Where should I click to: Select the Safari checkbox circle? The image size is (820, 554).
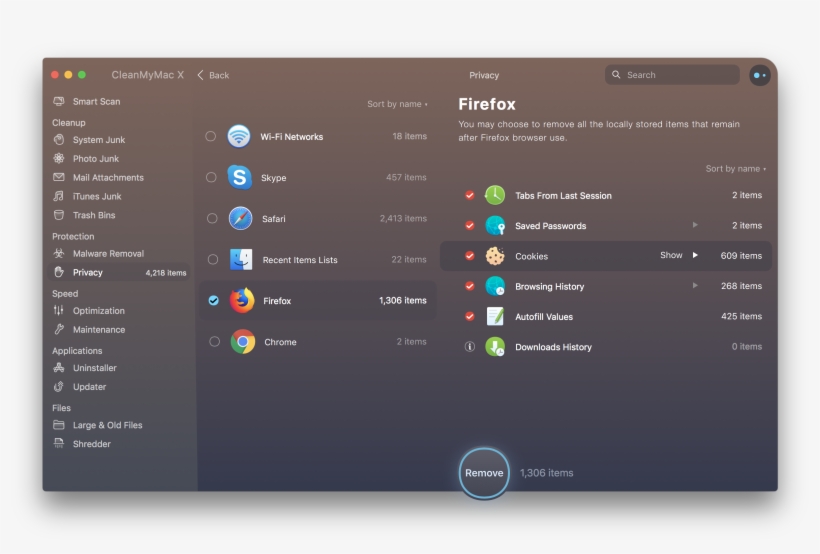click(x=212, y=218)
